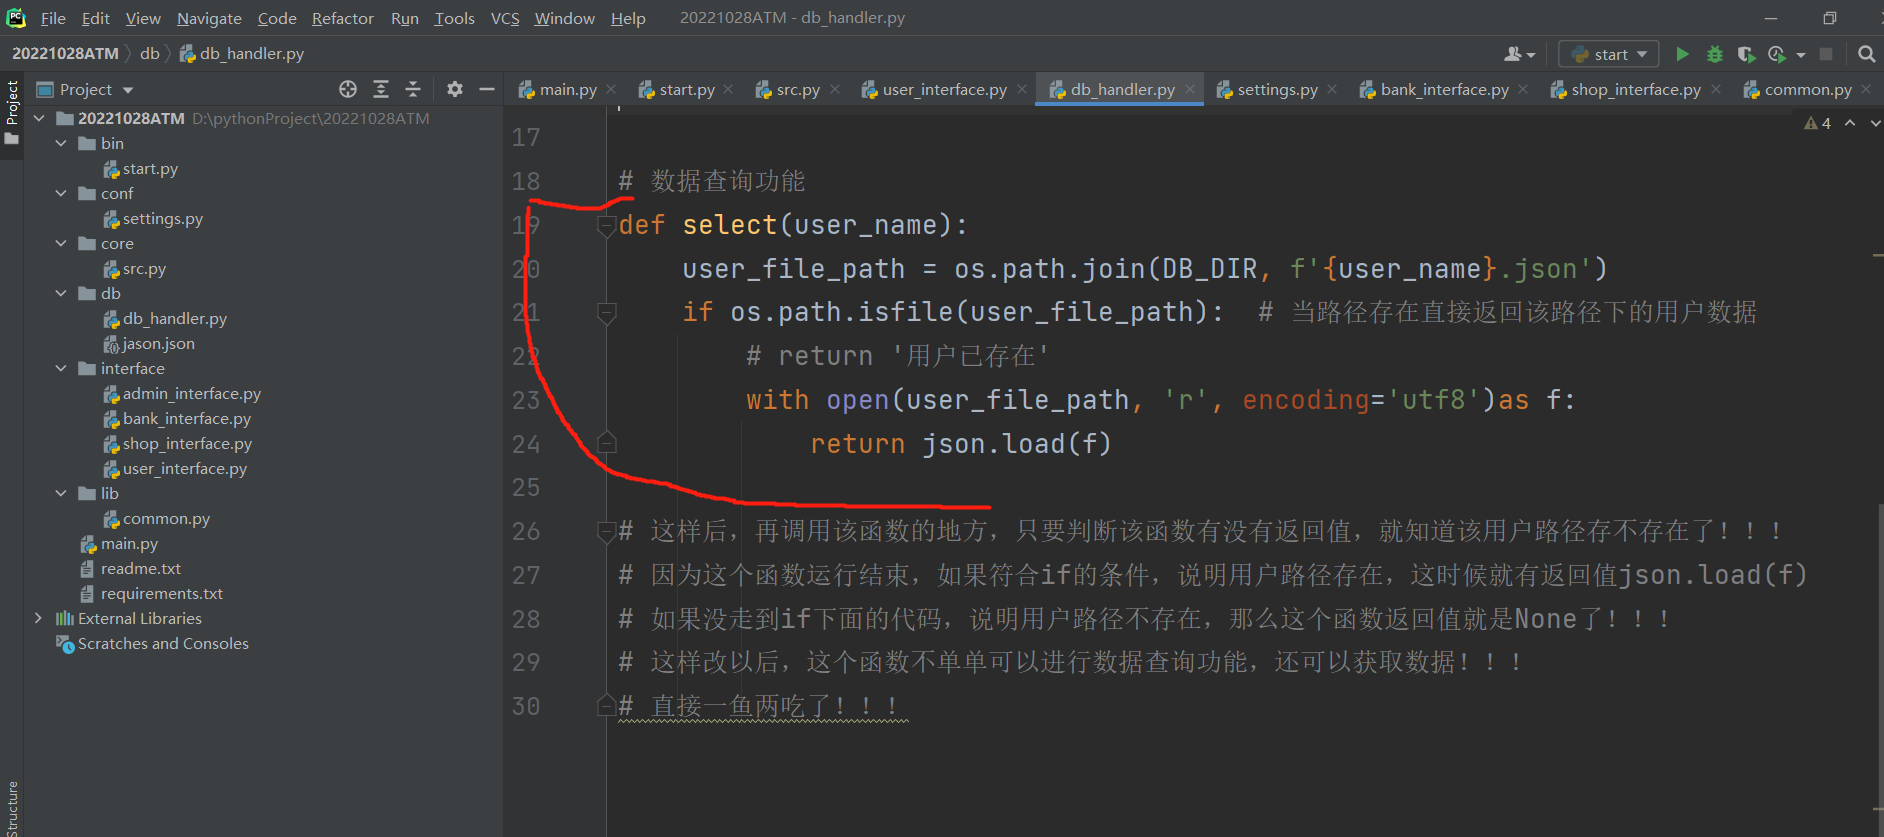The width and height of the screenshot is (1884, 837).
Task: Open the File menu
Action: tap(53, 18)
